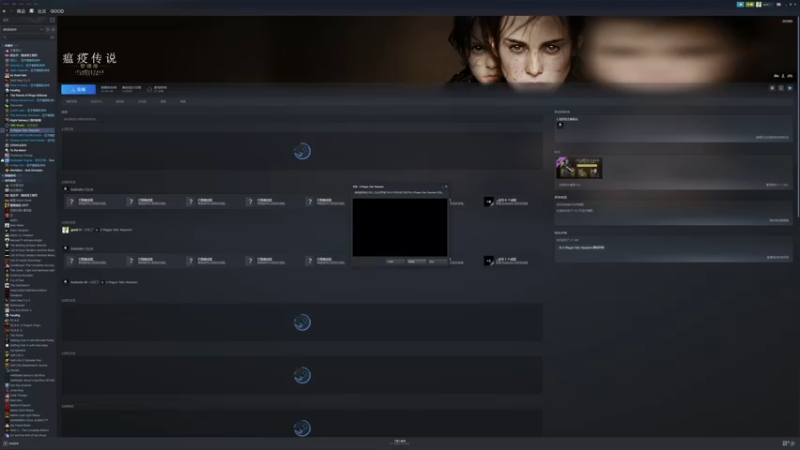
Task: Click the activity status text field
Action: [x=302, y=119]
